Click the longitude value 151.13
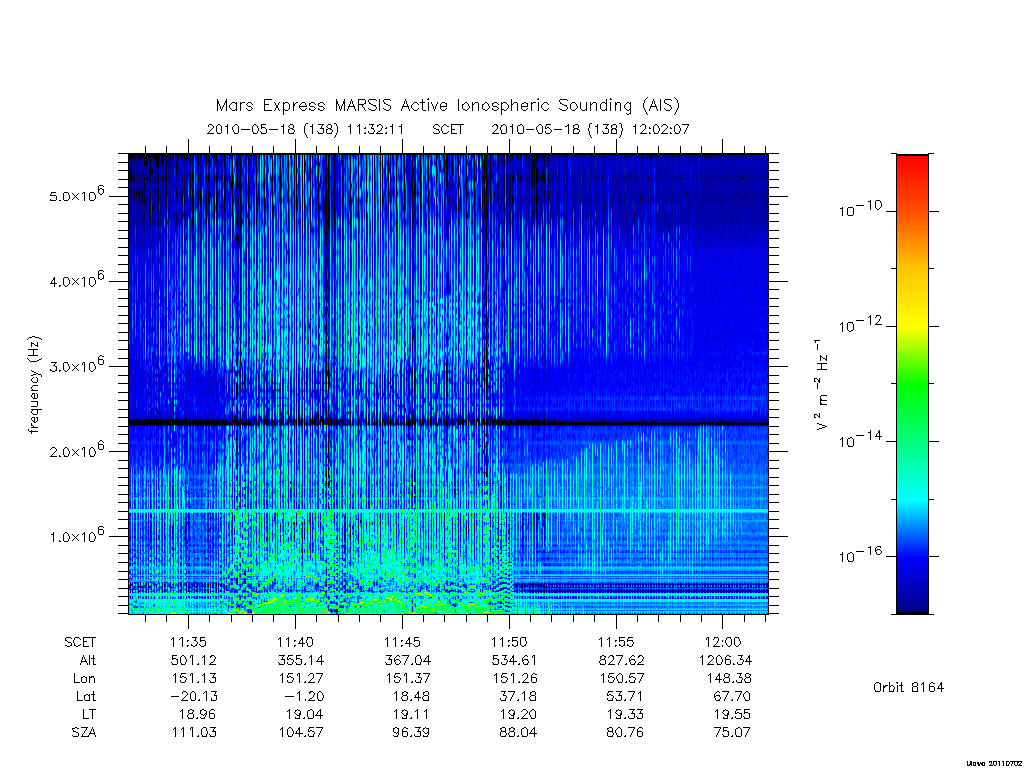Viewport: 1024px width, 768px height. pos(193,679)
